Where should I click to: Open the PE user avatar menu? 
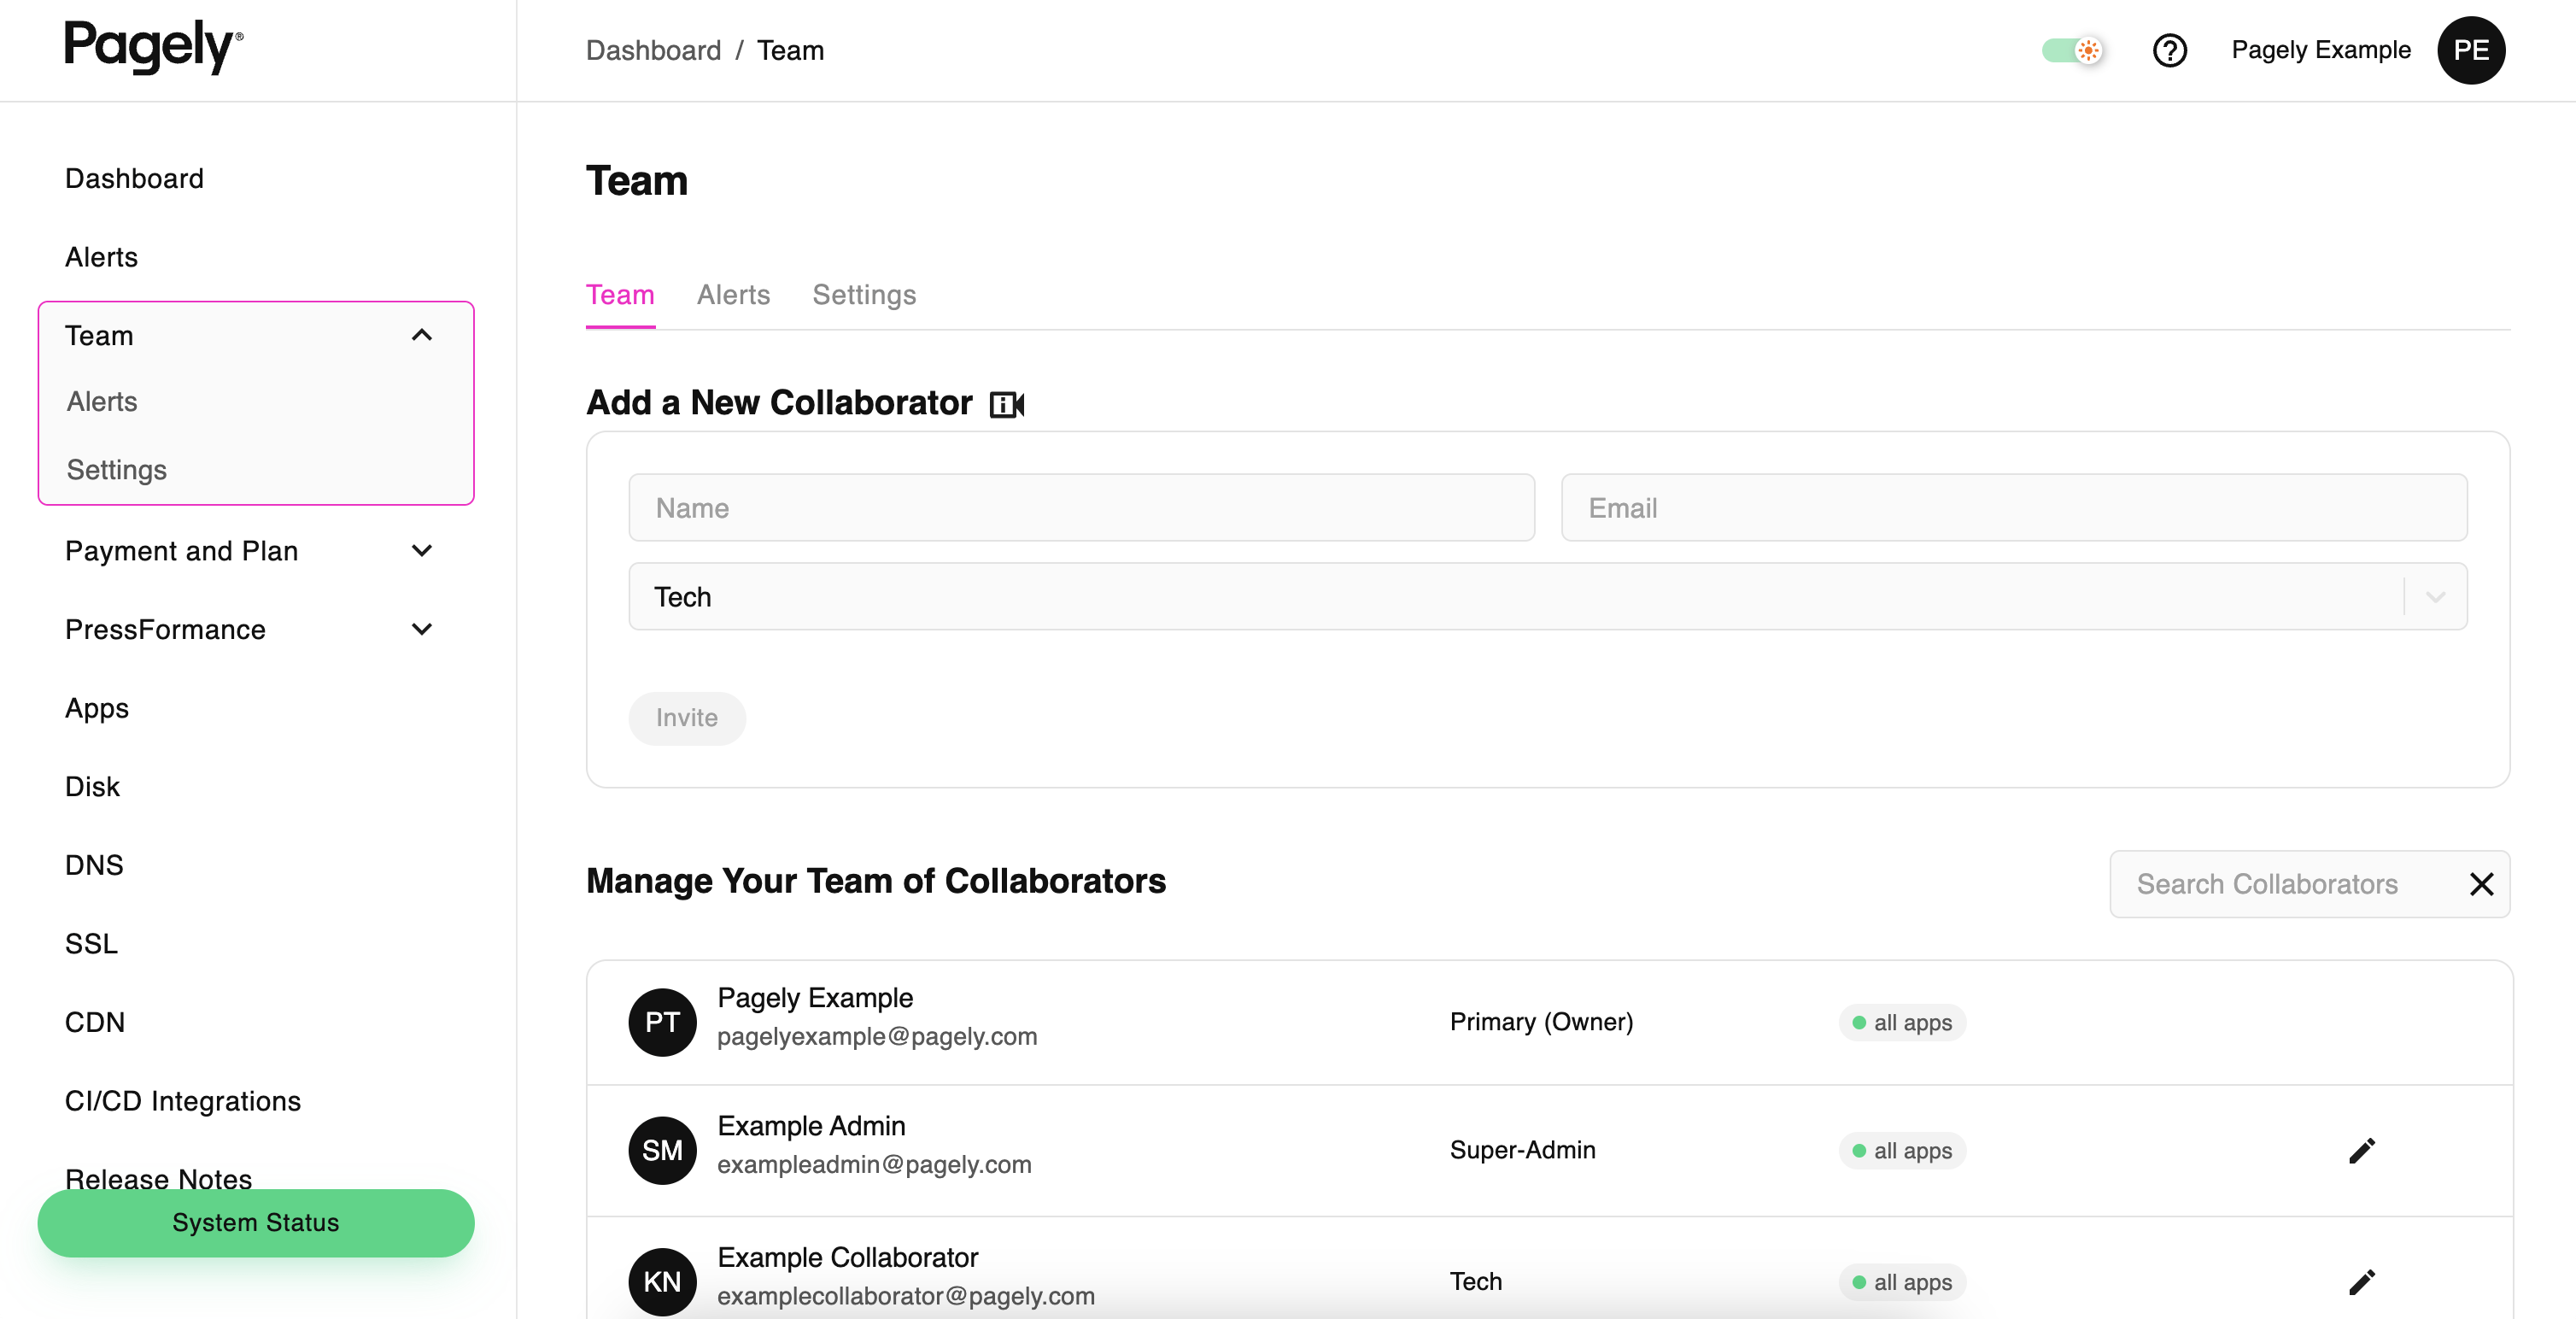coord(2470,50)
